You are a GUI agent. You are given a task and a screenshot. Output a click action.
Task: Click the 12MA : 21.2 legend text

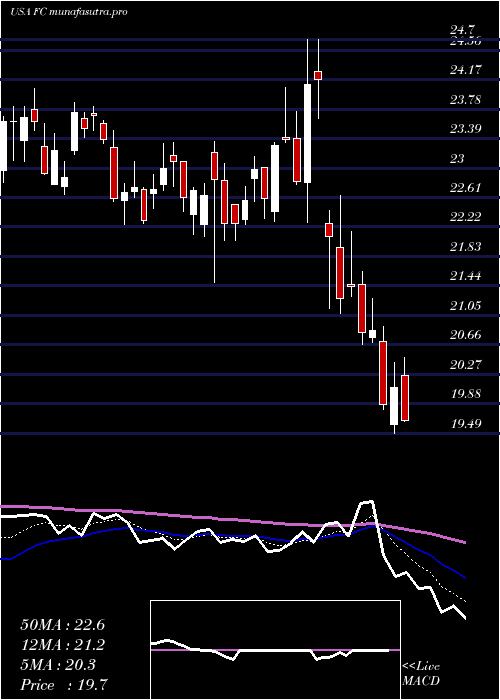(62, 645)
